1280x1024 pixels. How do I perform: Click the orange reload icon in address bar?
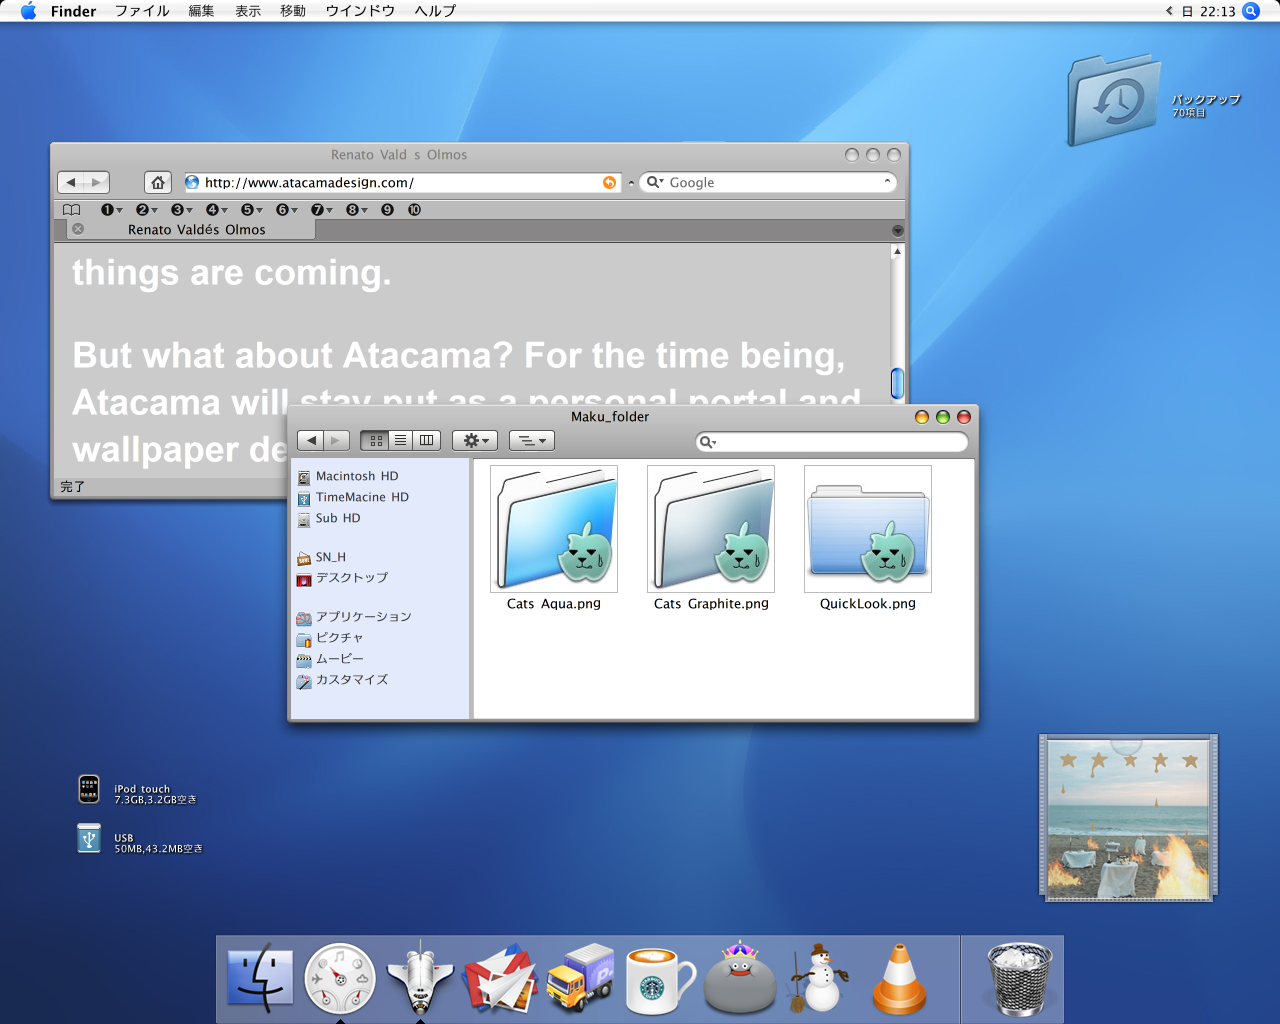609,182
